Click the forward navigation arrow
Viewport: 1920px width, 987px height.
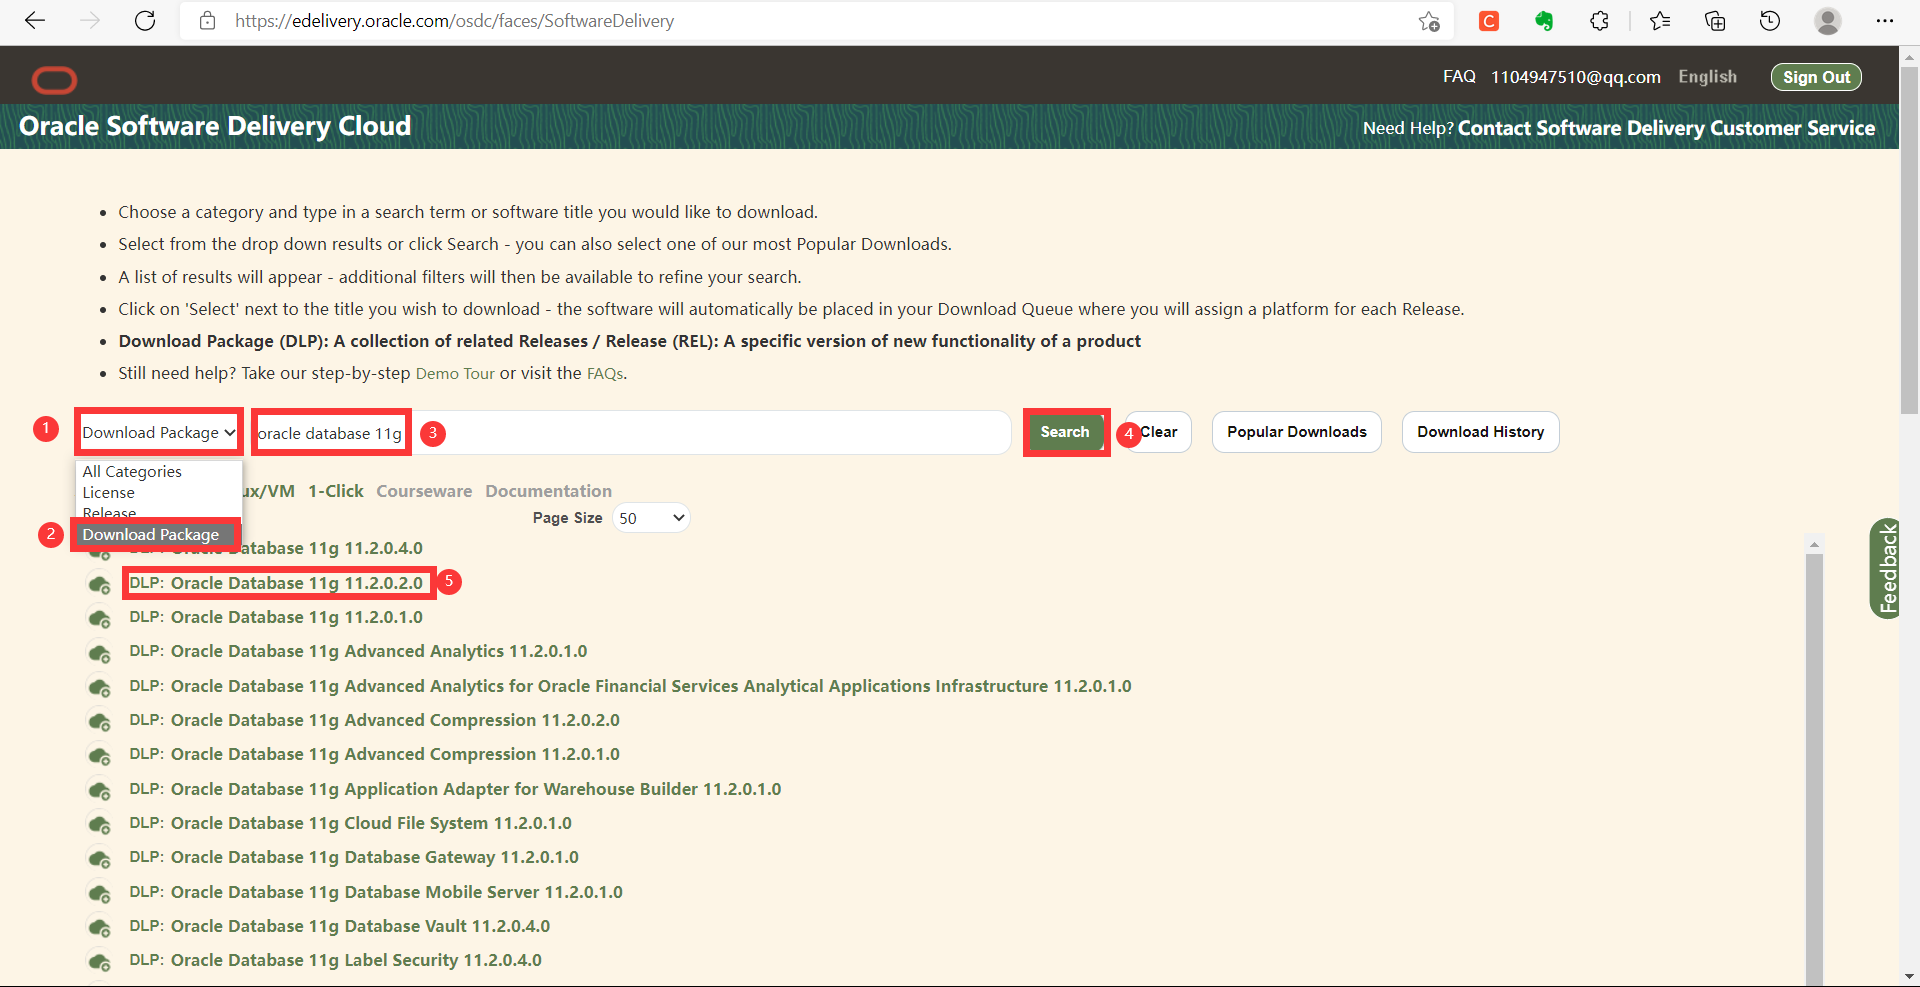(x=90, y=21)
